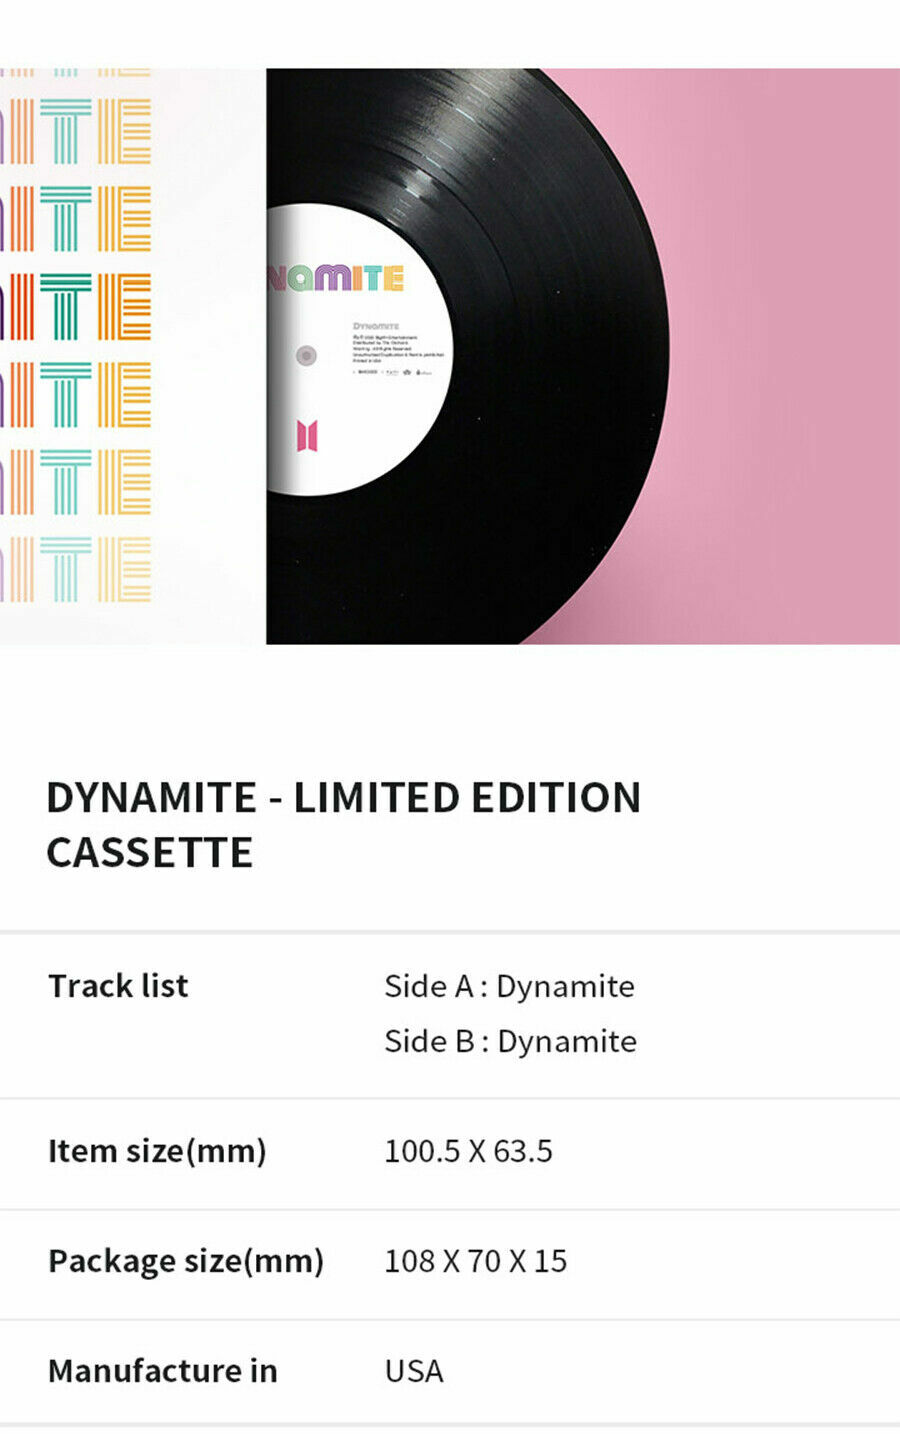The image size is (900, 1434).
Task: Click the colorful NAMITE title on record label
Action: [336, 277]
